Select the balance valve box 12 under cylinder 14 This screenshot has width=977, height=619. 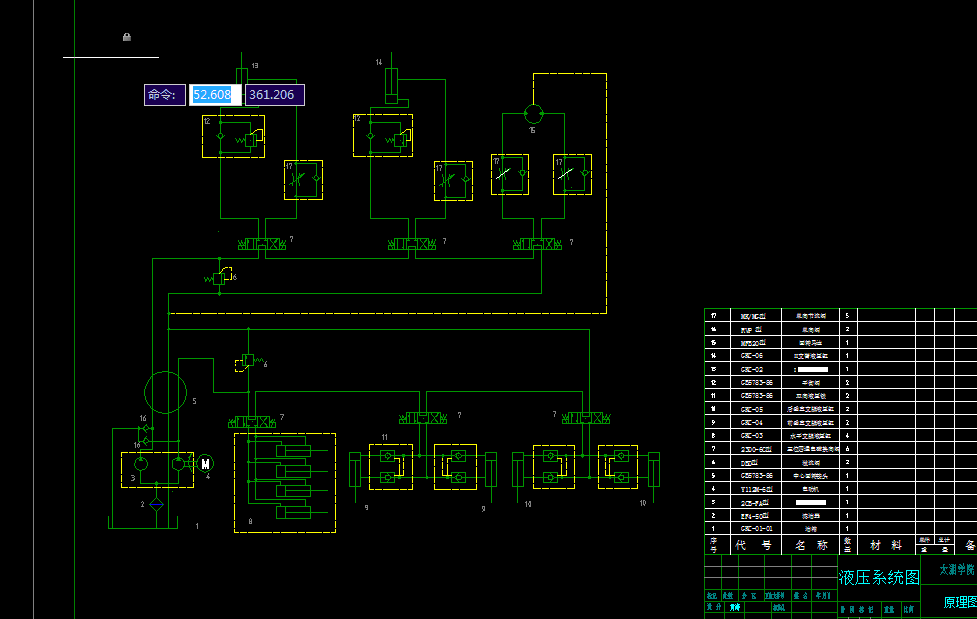click(383, 135)
